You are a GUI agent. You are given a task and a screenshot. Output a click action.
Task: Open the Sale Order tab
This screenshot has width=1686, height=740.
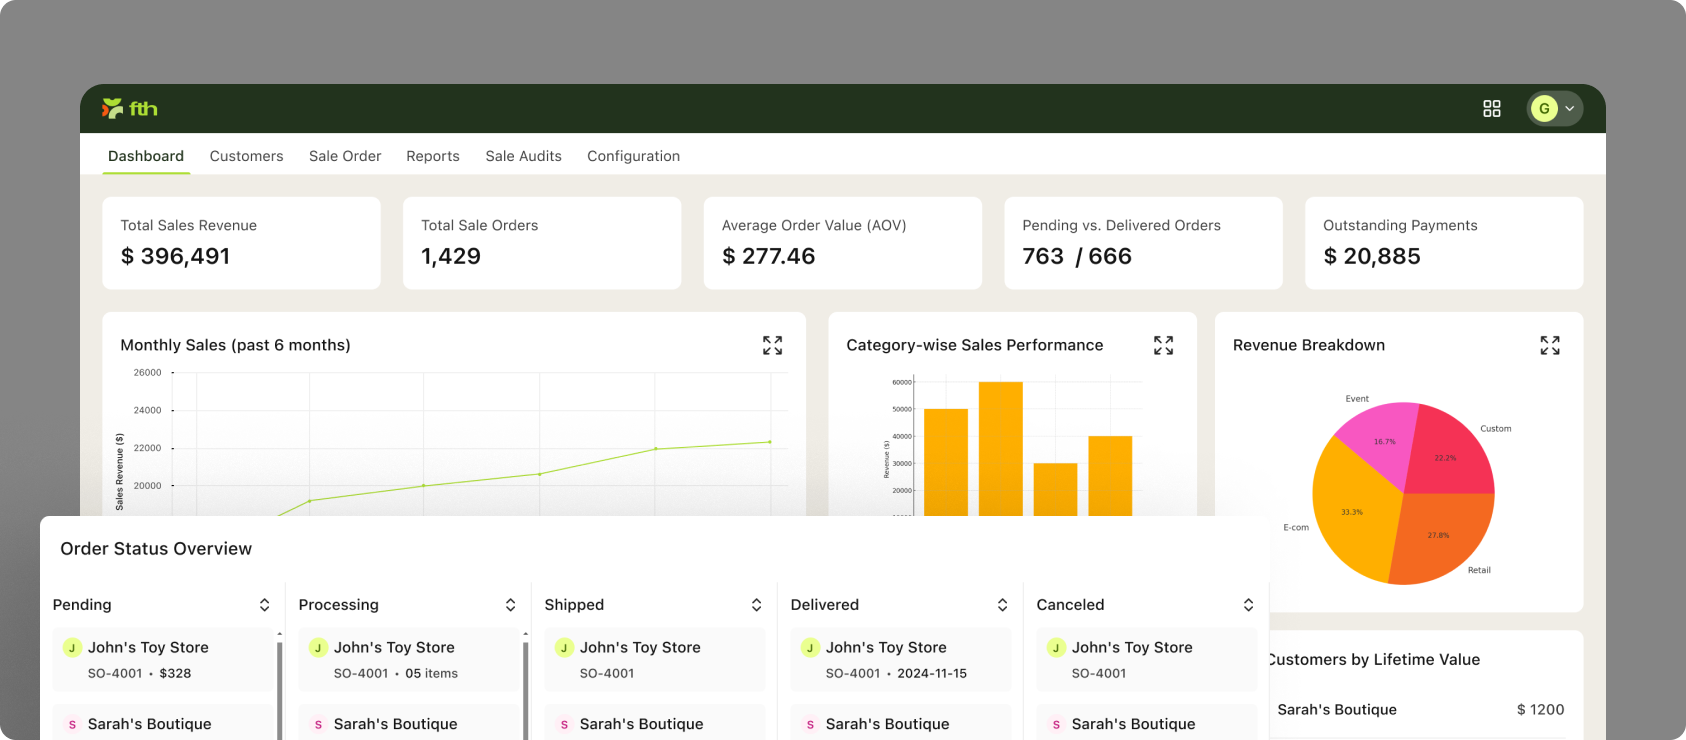tap(345, 156)
